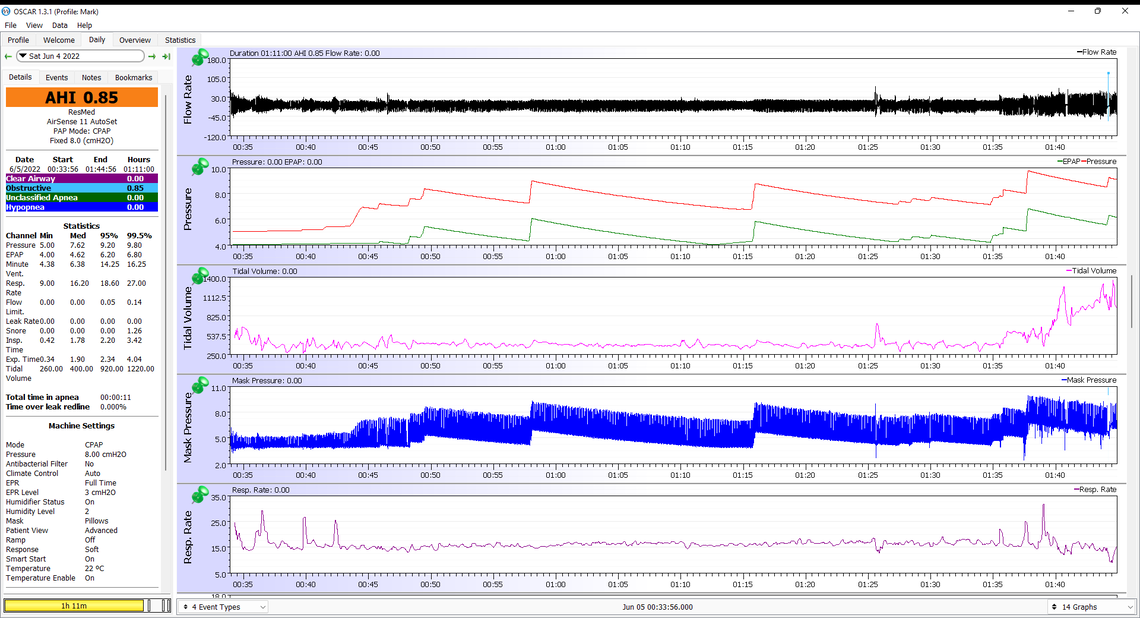Image resolution: width=1140 pixels, height=618 pixels.
Task: Open the Bookmarks sub-tab
Action: pos(134,78)
